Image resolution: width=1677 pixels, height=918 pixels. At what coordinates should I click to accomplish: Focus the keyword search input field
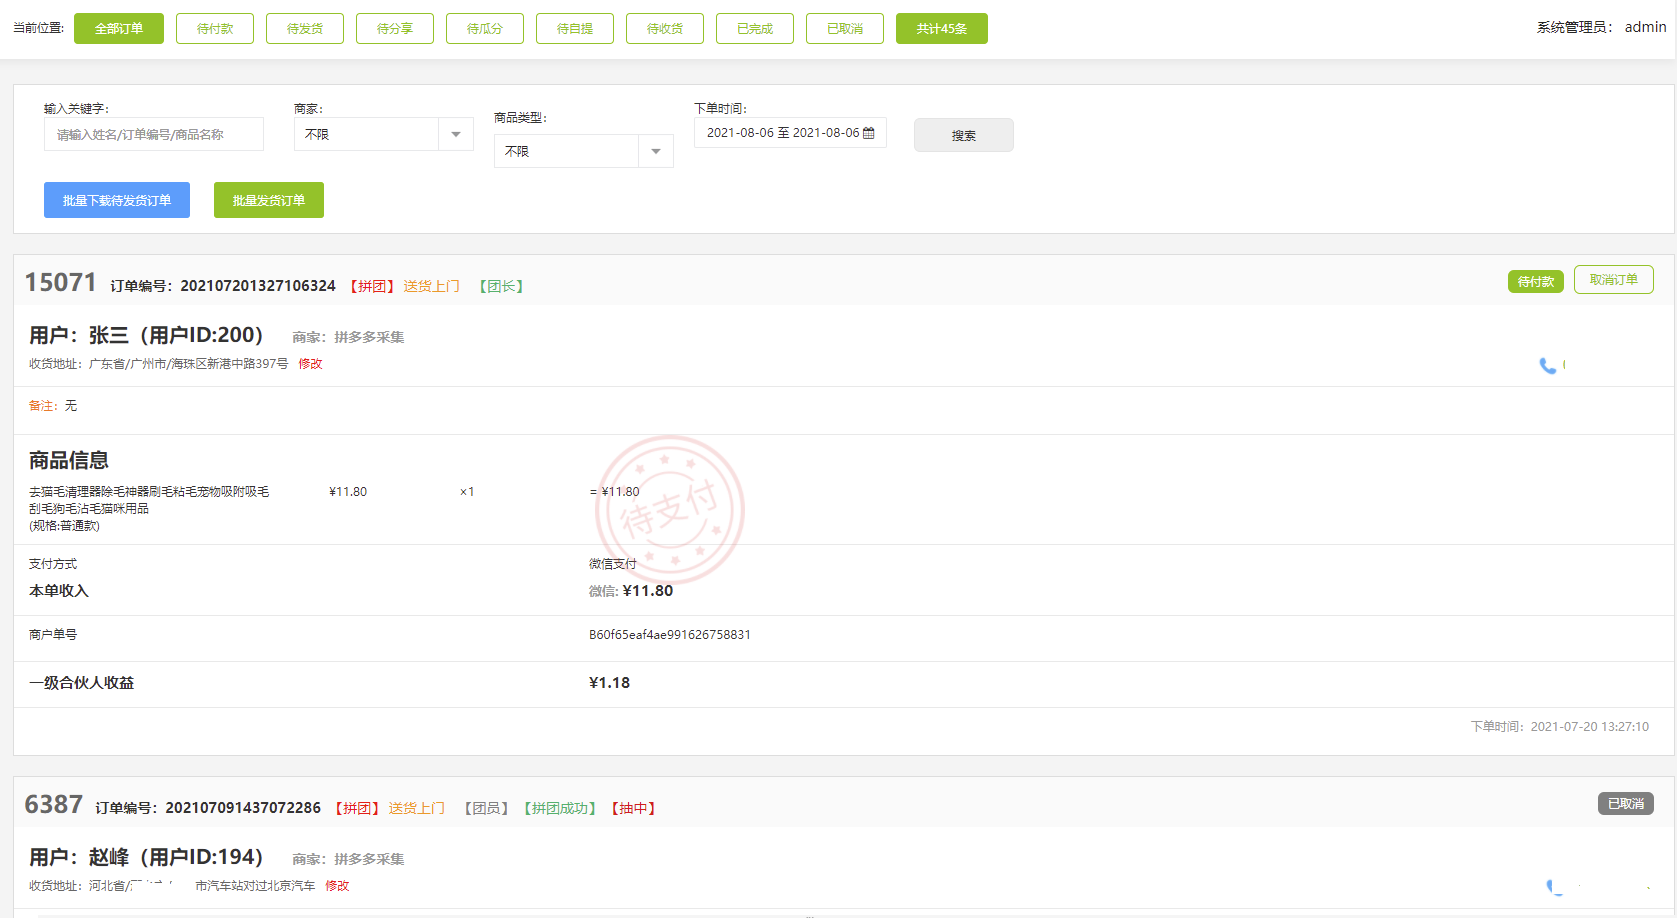click(x=154, y=134)
